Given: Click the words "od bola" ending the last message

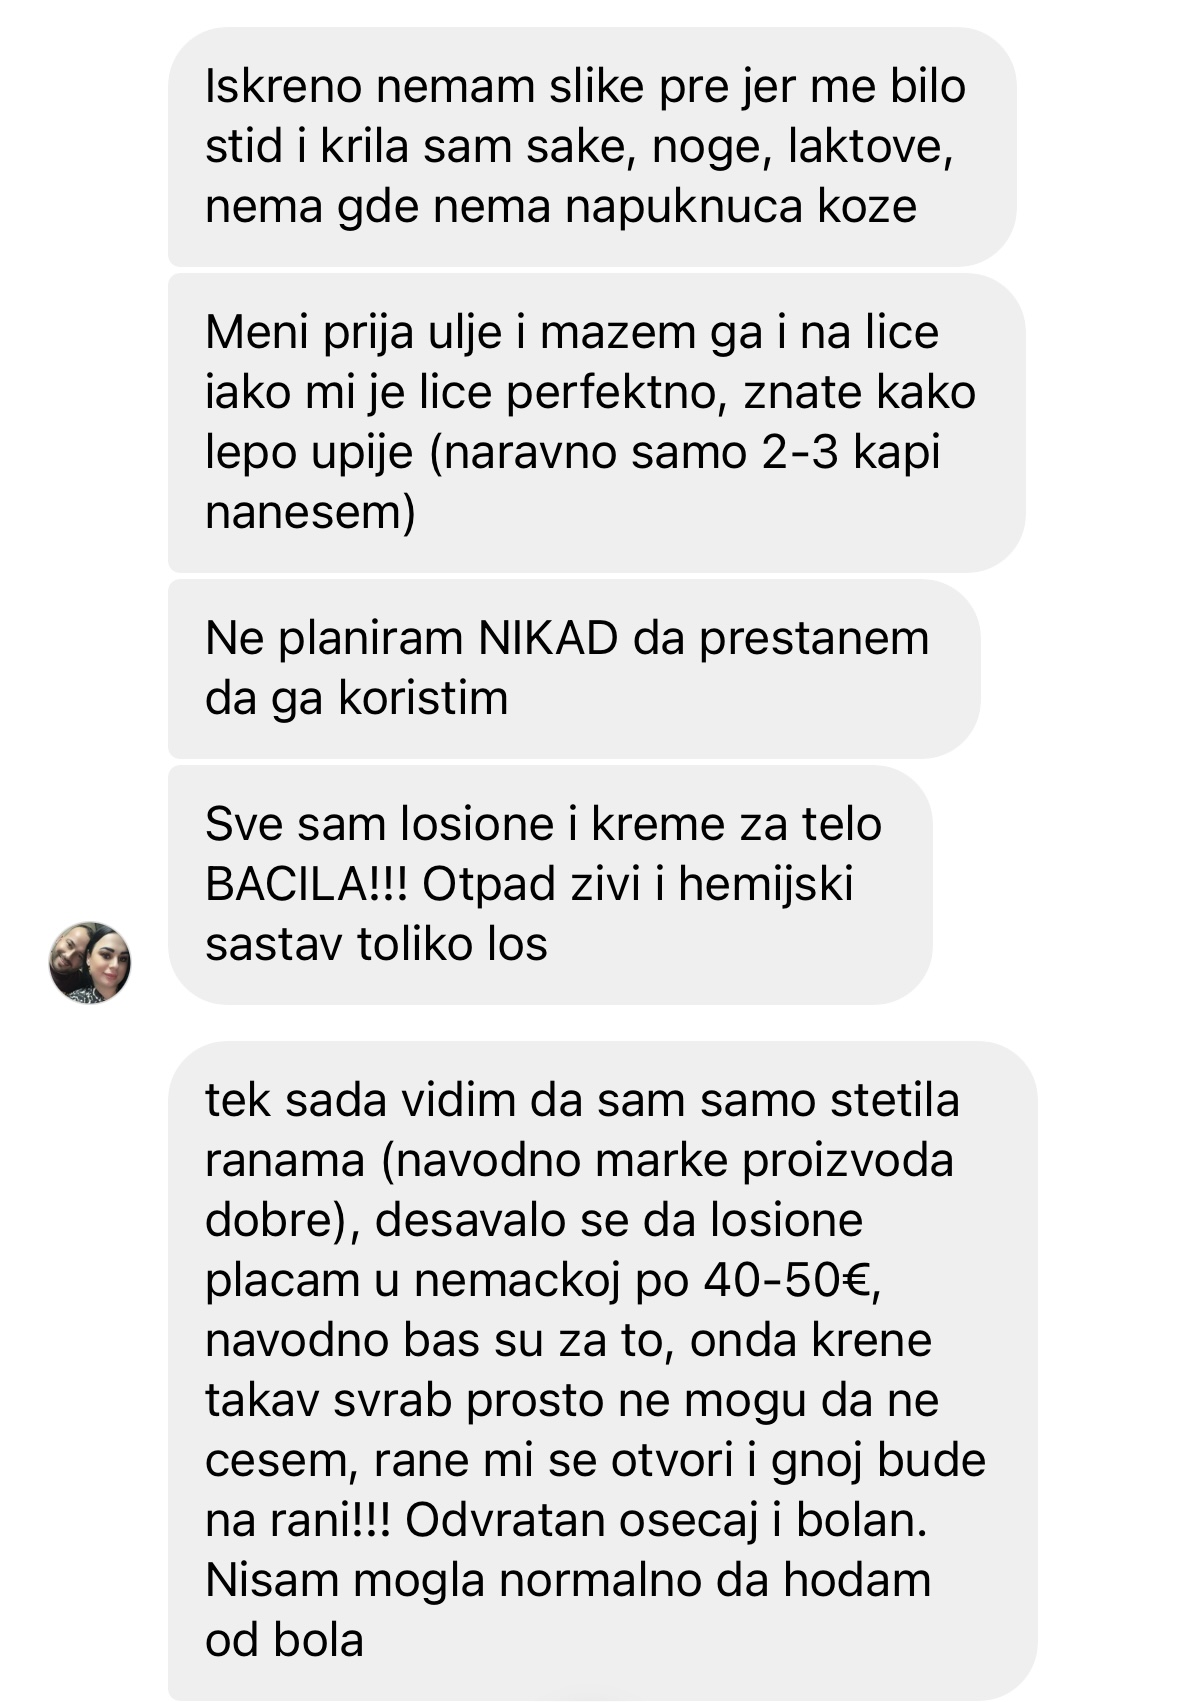Looking at the screenshot, I should [284, 1640].
